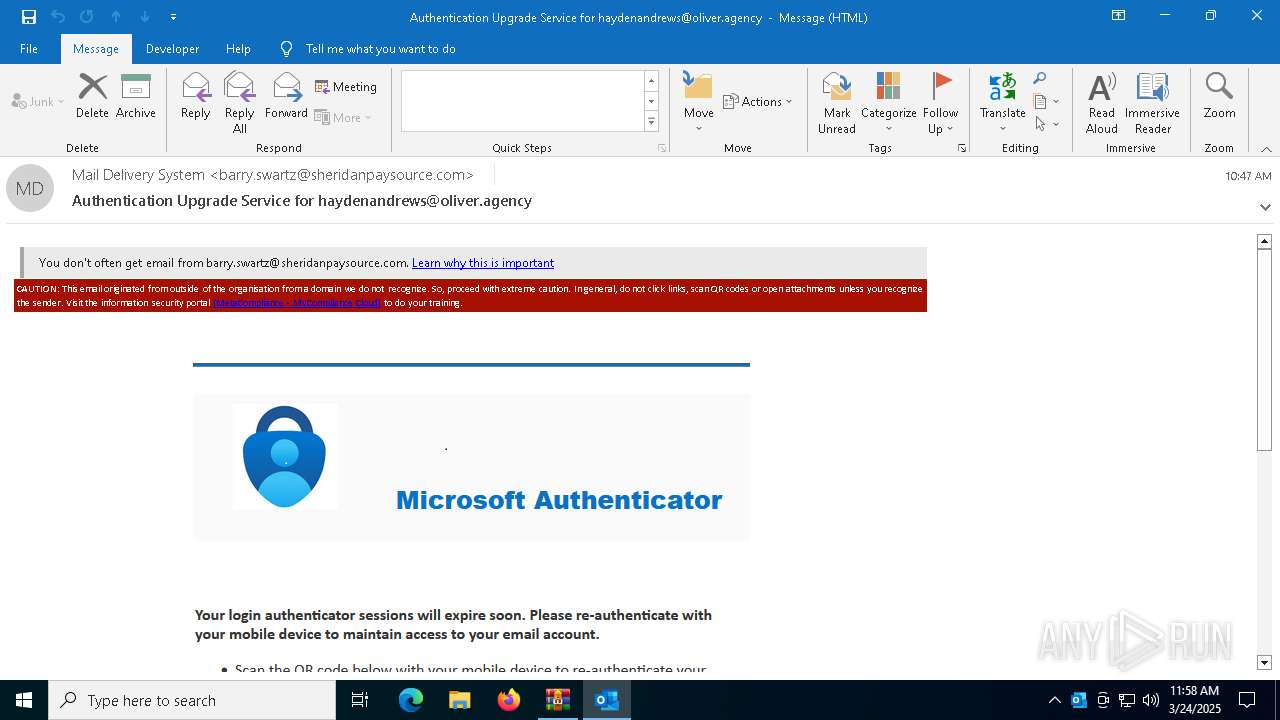This screenshot has width=1280, height=720.
Task: Expand the Quick Steps gallery
Action: 651,122
